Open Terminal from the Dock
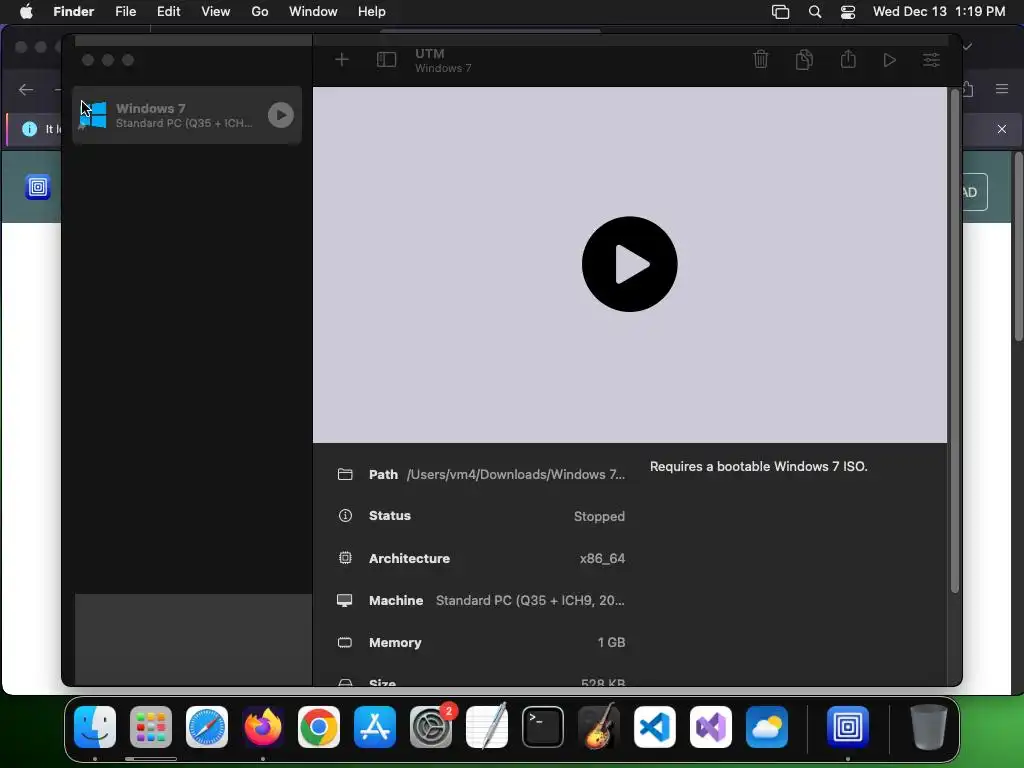Screen dimensions: 1024x768 tap(543, 727)
